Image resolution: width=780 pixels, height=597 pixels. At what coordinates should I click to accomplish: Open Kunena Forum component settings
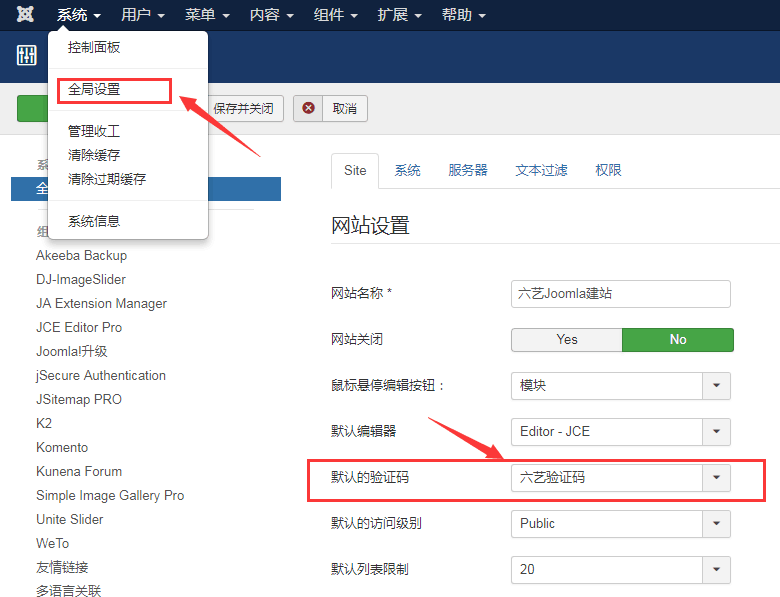click(79, 471)
